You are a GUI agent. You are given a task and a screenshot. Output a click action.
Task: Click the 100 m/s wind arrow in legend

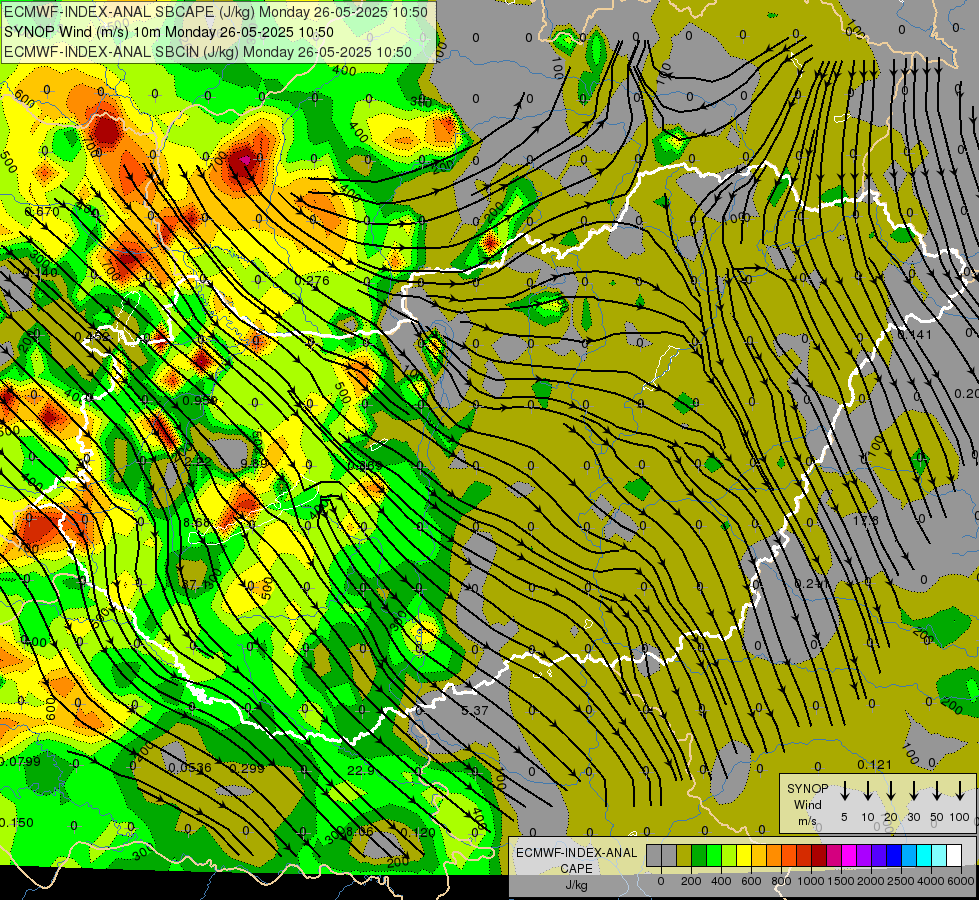960,791
